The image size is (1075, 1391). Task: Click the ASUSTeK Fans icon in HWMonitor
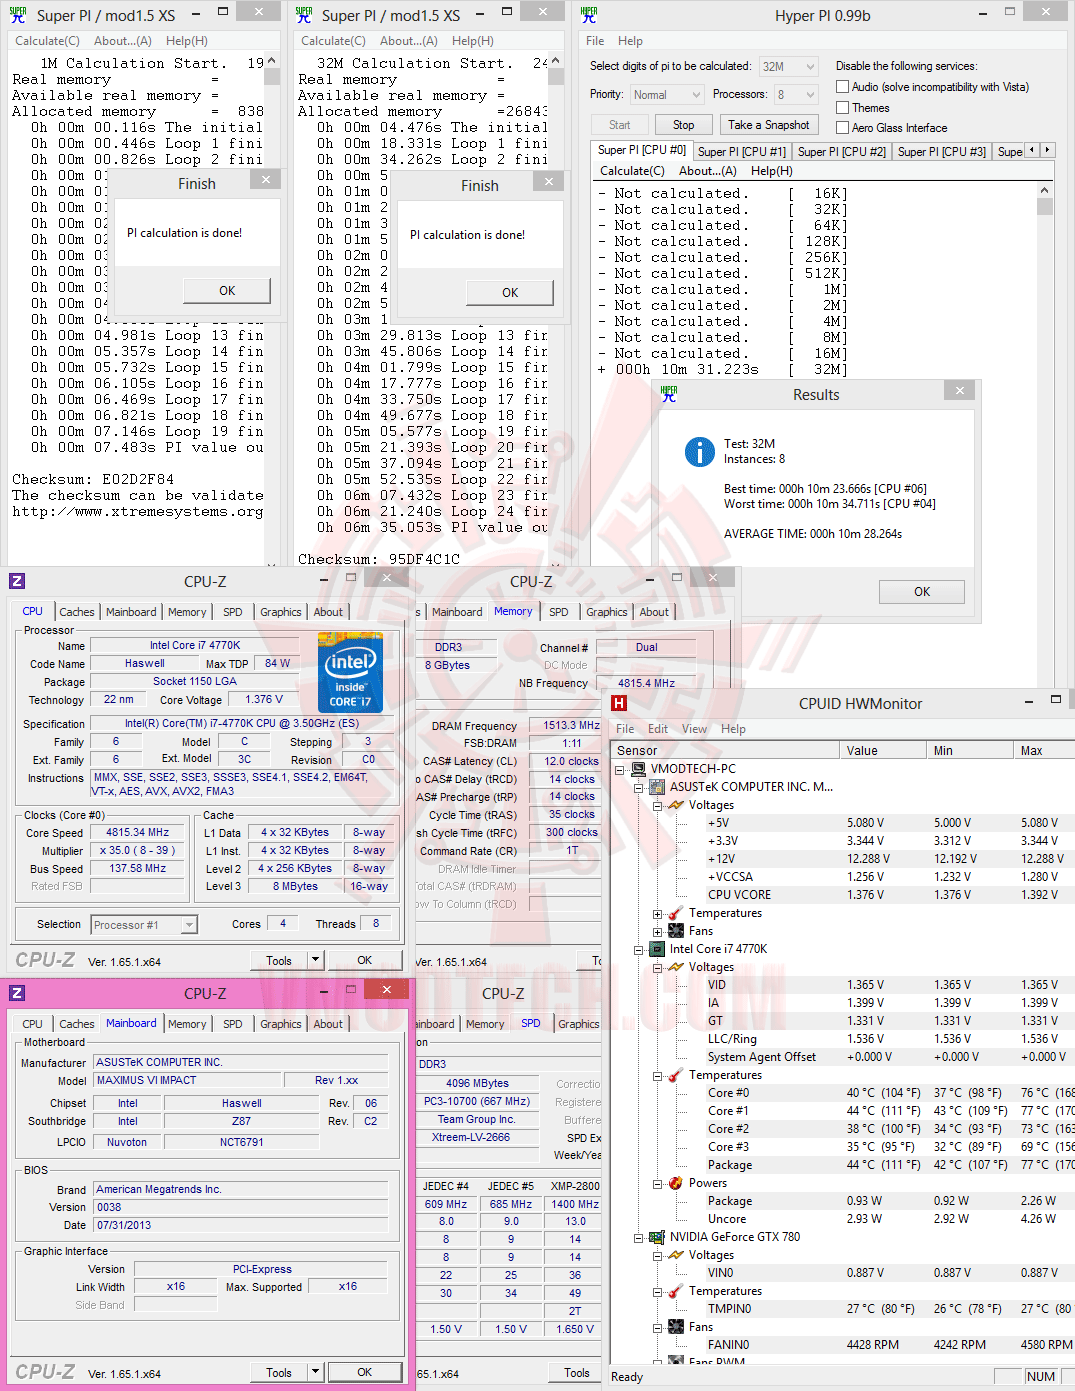pos(676,931)
